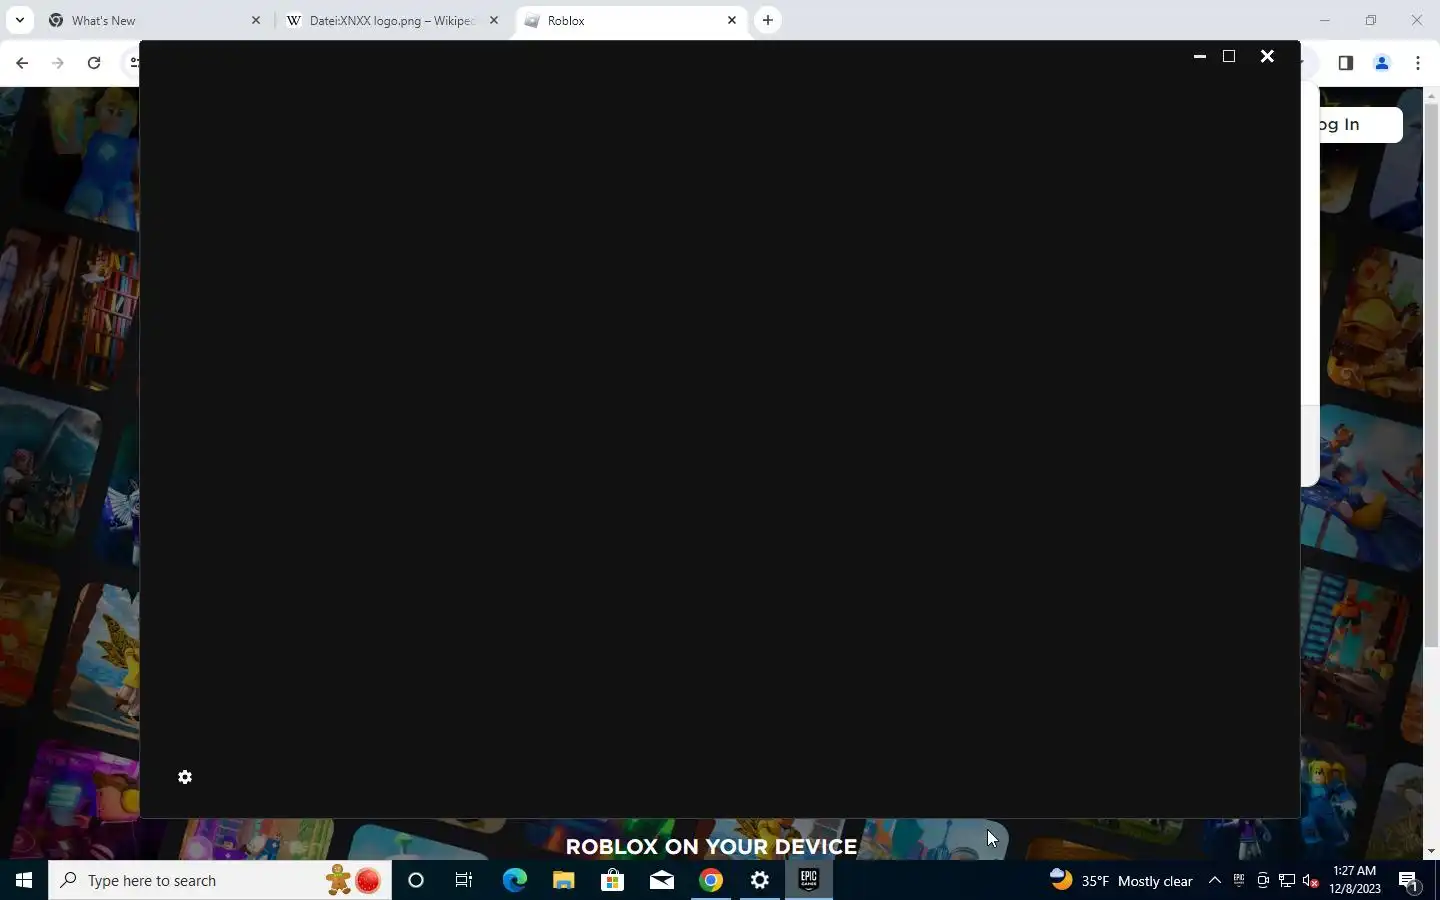Click the muted volume tray icon
The width and height of the screenshot is (1440, 900).
tap(1311, 880)
